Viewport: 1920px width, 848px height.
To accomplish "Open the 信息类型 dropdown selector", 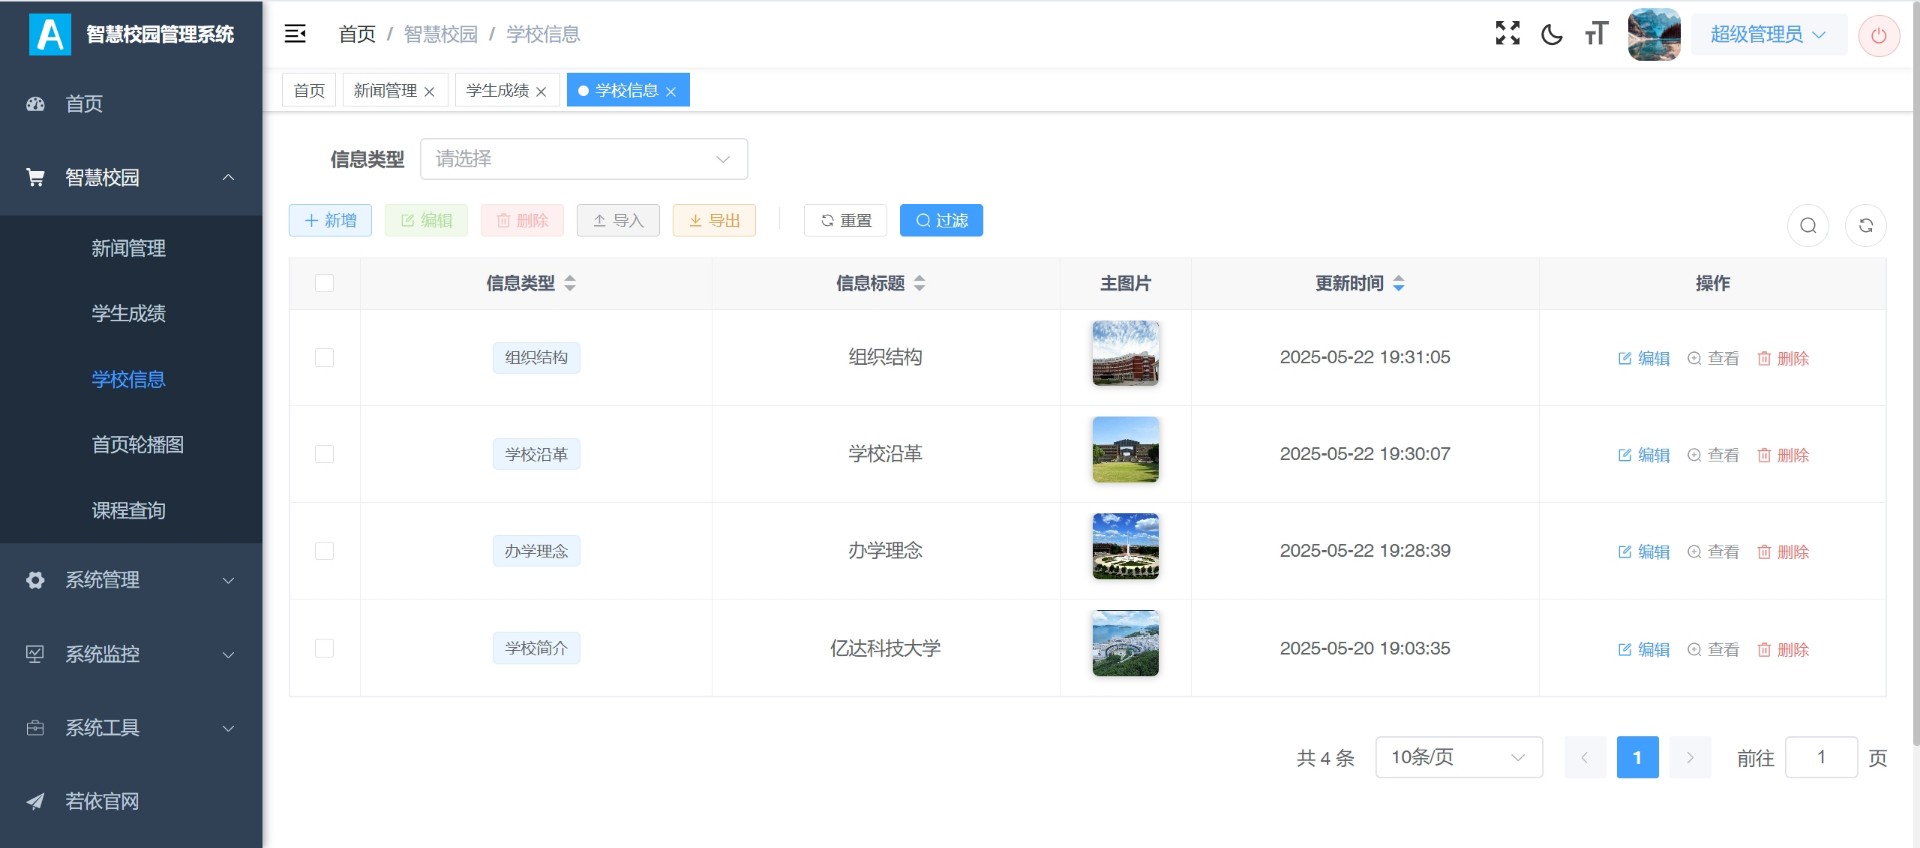I will pyautogui.click(x=583, y=159).
